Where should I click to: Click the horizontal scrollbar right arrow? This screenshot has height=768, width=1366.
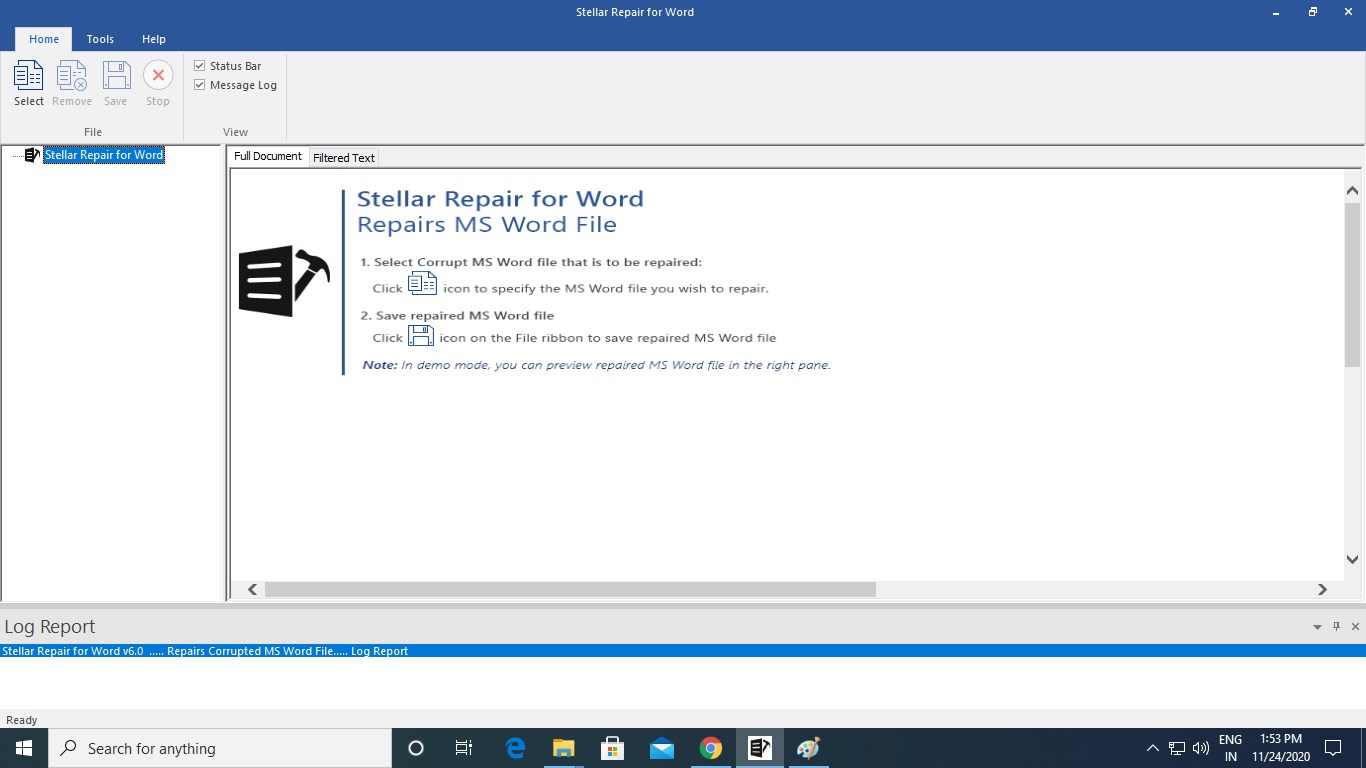1322,590
